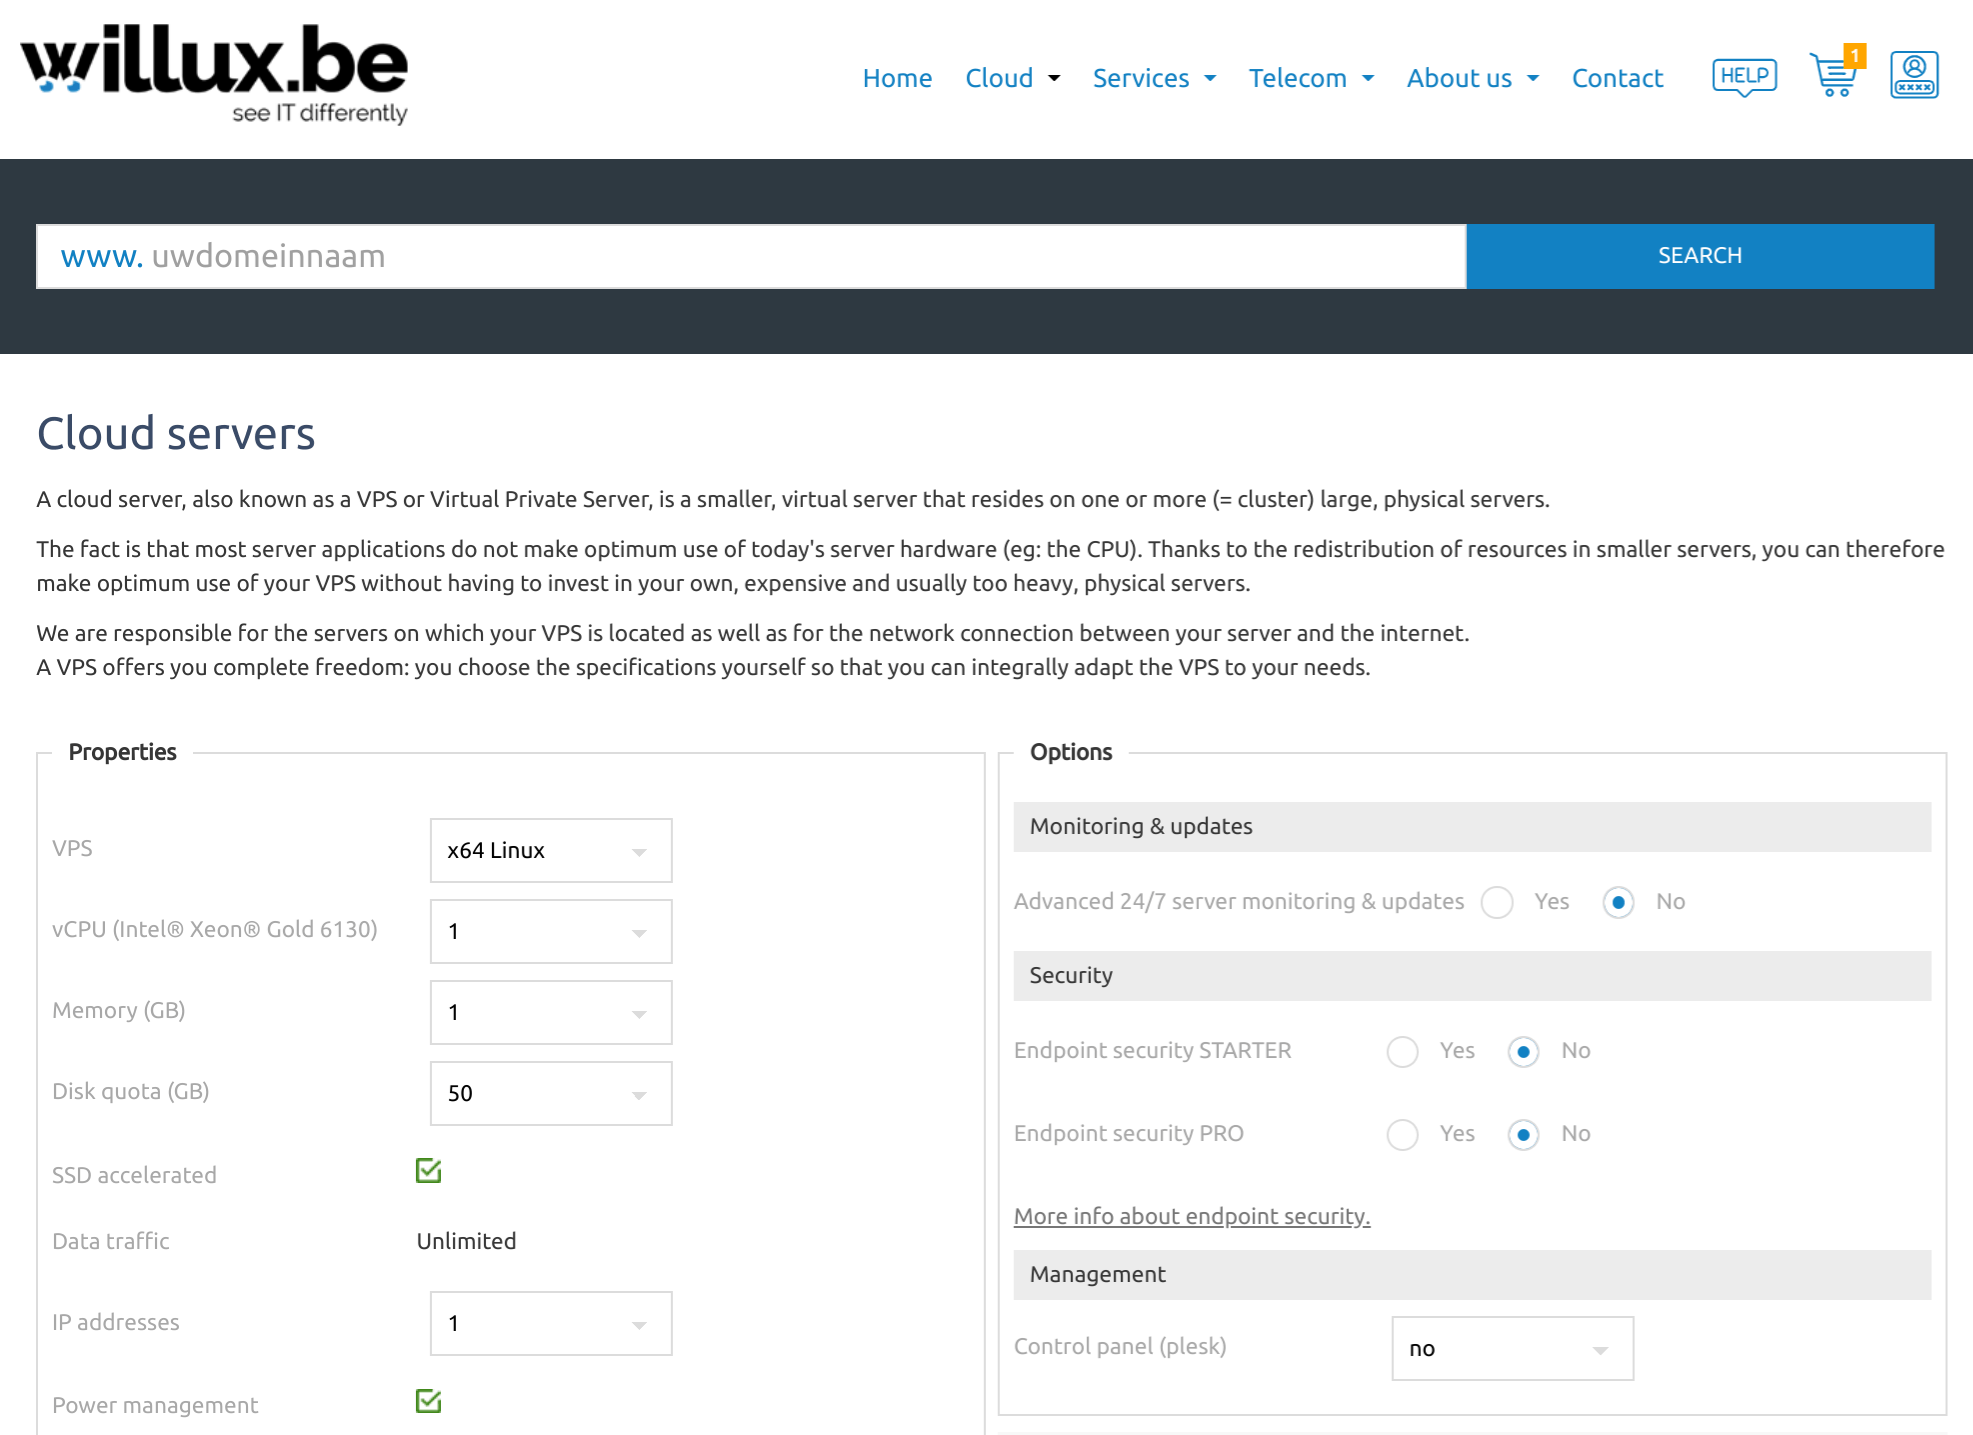Image resolution: width=1973 pixels, height=1435 pixels.
Task: Click the user account icon
Action: (x=1915, y=74)
